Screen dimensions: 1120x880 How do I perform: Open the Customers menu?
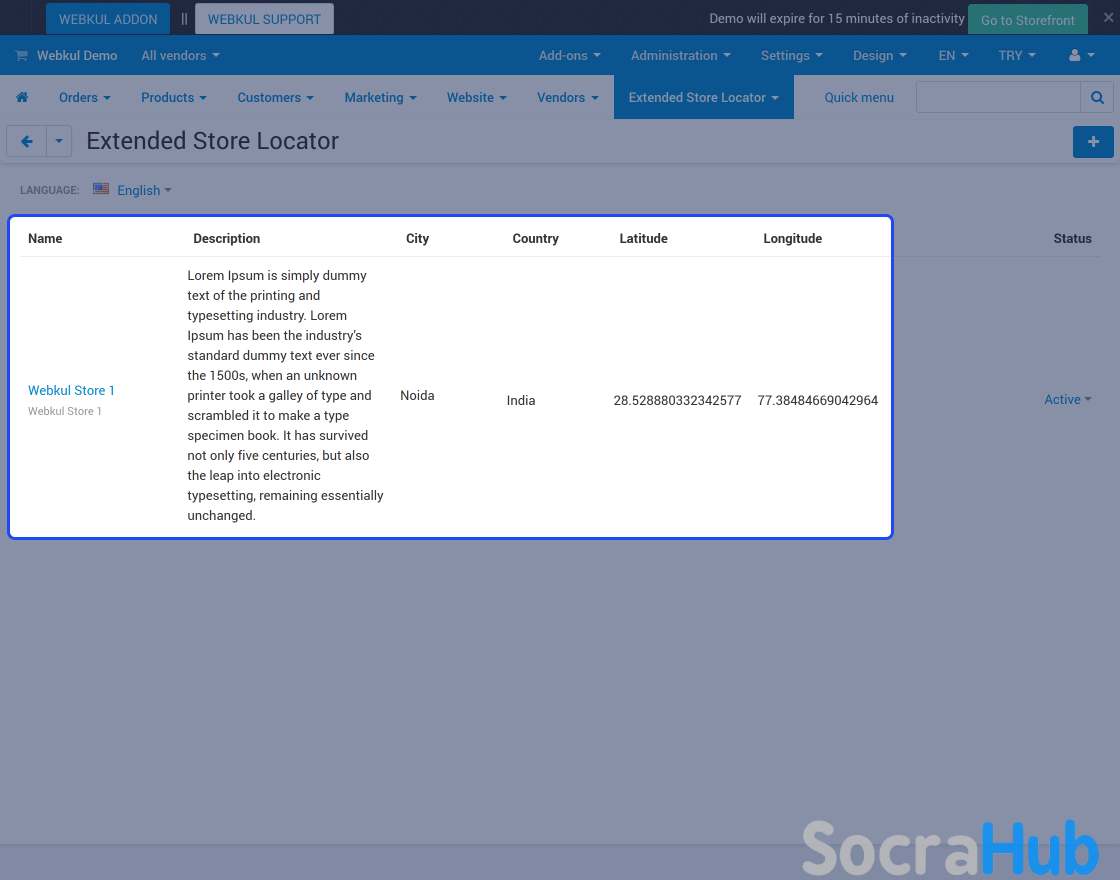click(275, 97)
